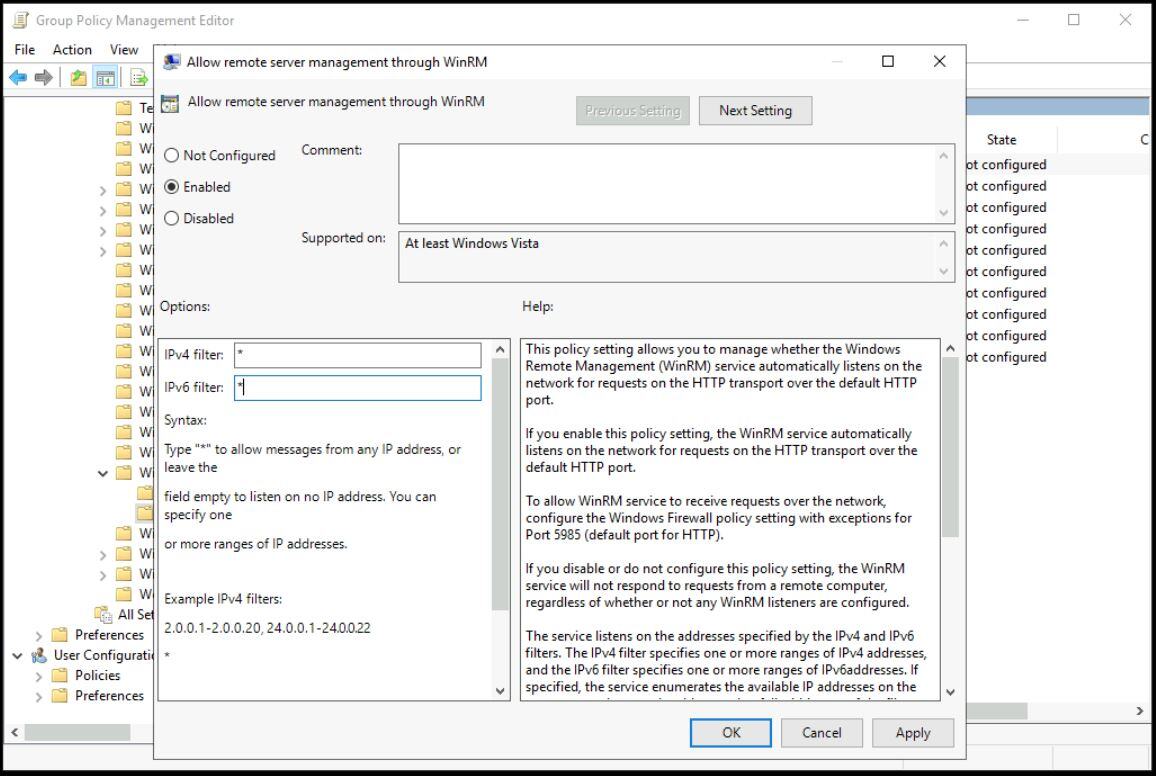
Task: Select the Enabled radio button
Action: coord(171,187)
